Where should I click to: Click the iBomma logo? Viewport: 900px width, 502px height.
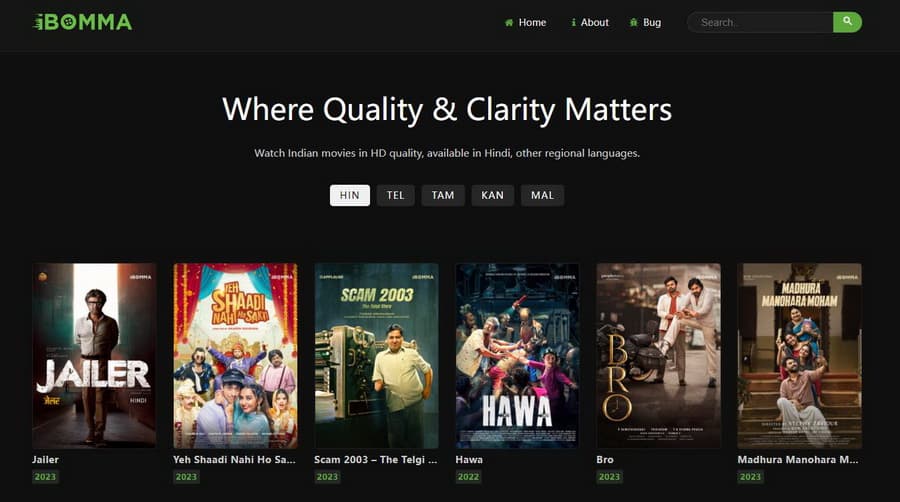pos(83,22)
